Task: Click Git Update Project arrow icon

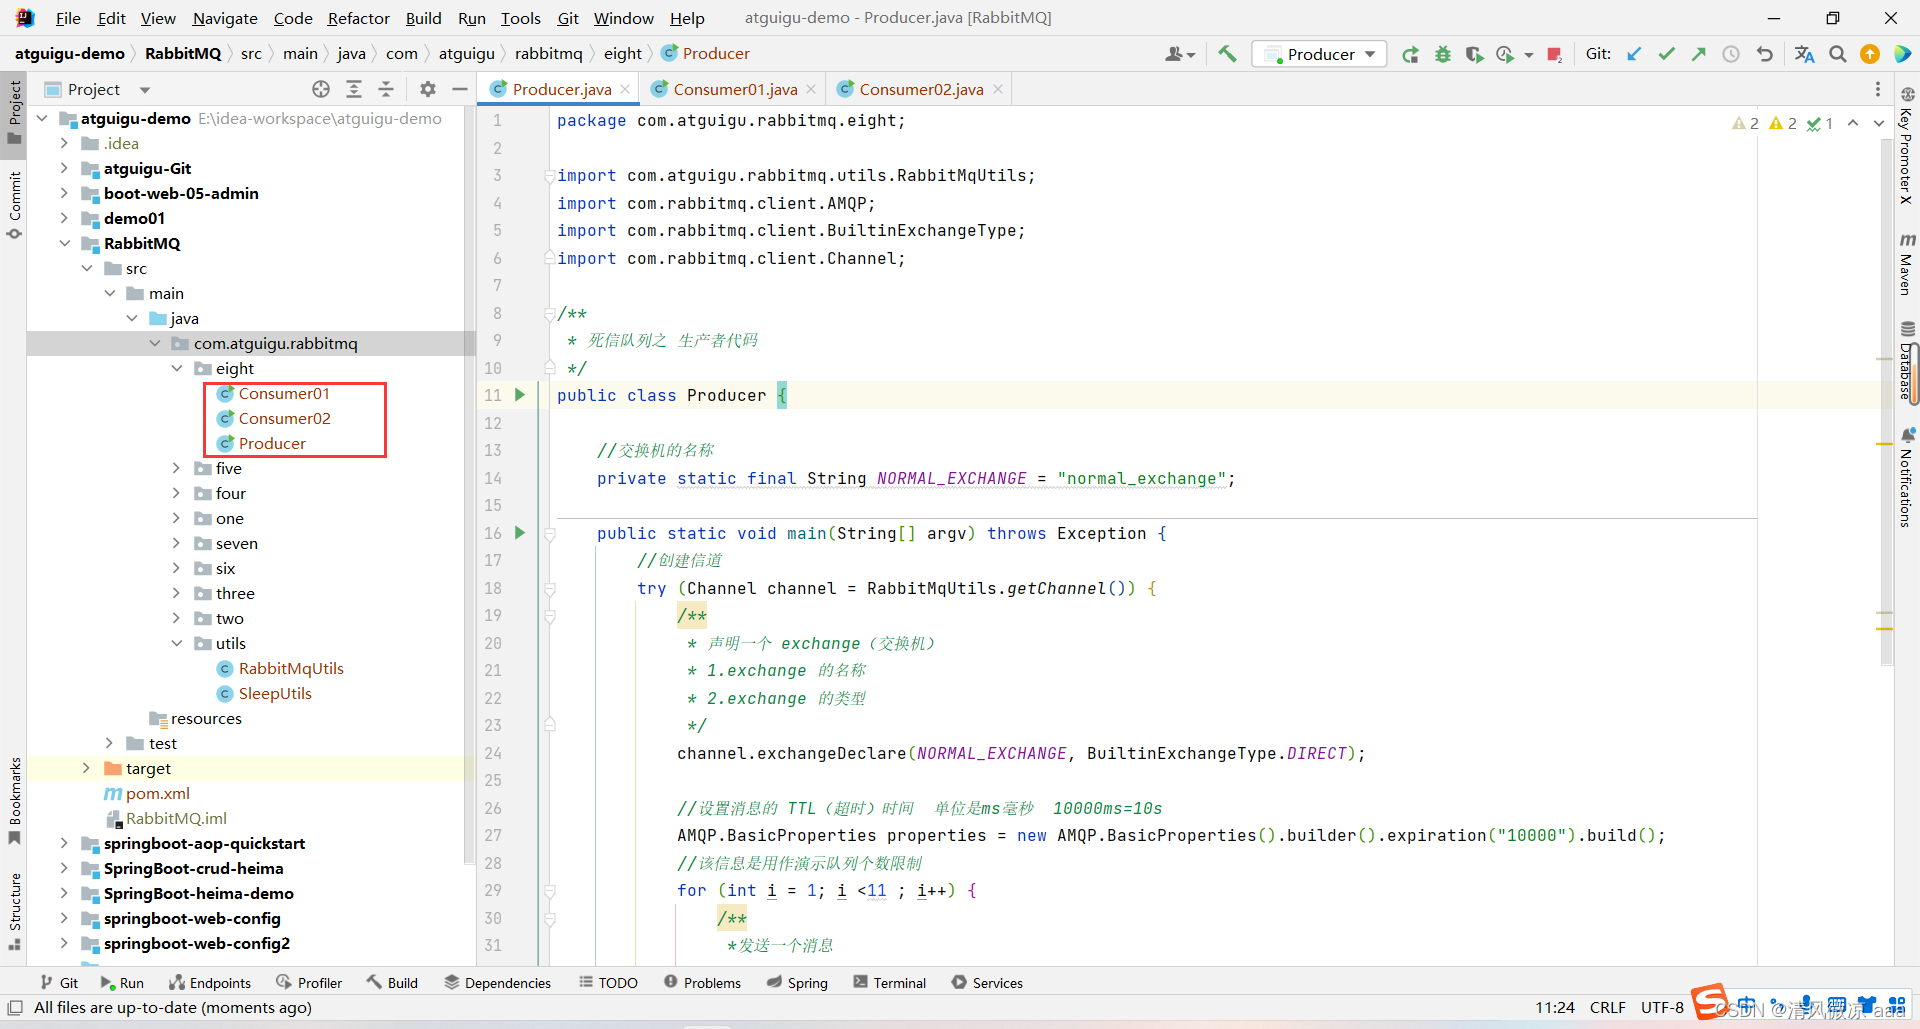Action: [x=1634, y=54]
